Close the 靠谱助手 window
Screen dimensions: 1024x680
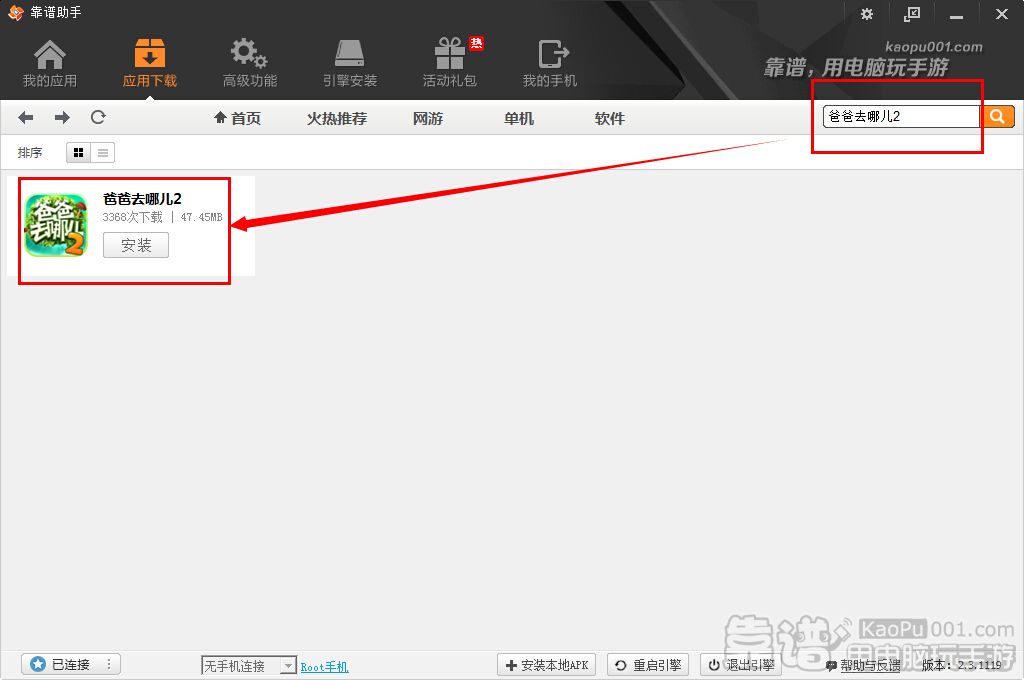pos(1001,14)
